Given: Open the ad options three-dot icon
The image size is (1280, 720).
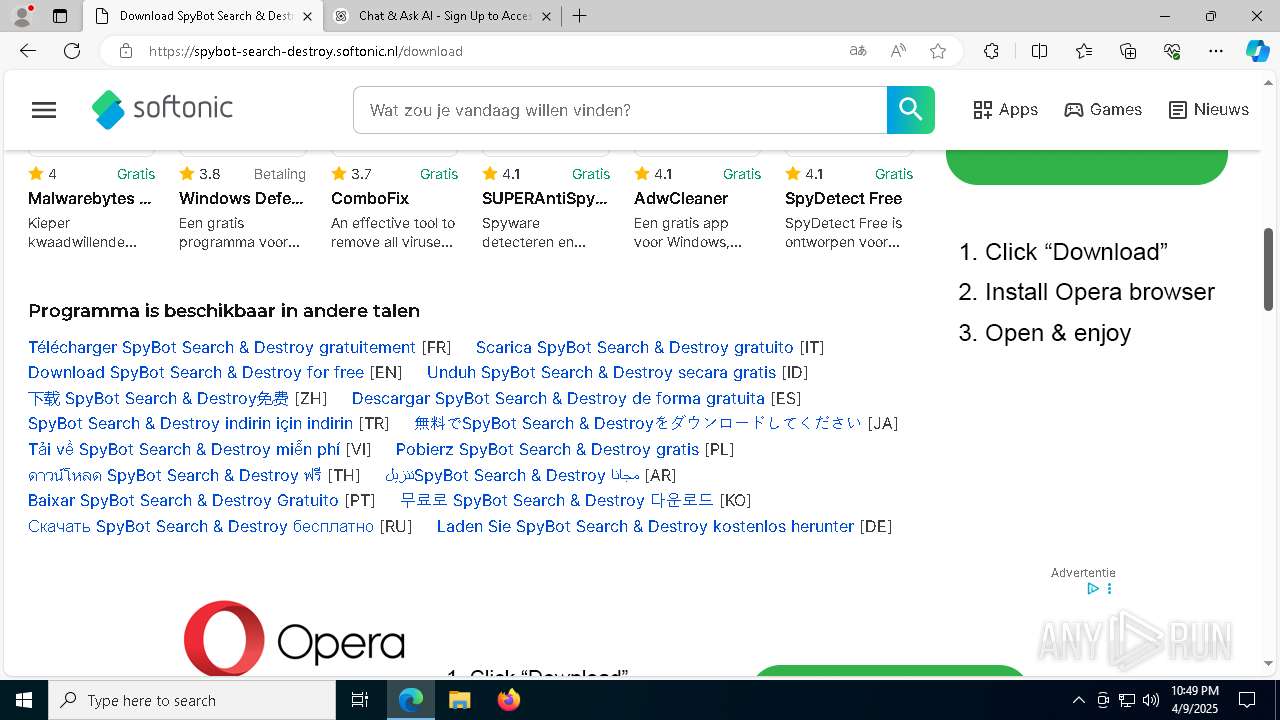Looking at the screenshot, I should (1109, 589).
